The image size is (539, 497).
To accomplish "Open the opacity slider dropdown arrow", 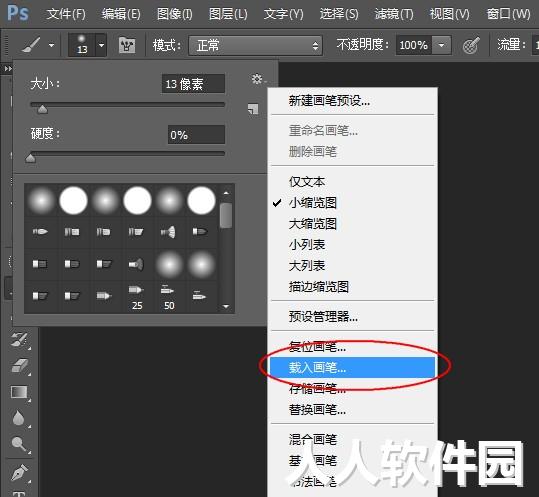I will [x=441, y=45].
